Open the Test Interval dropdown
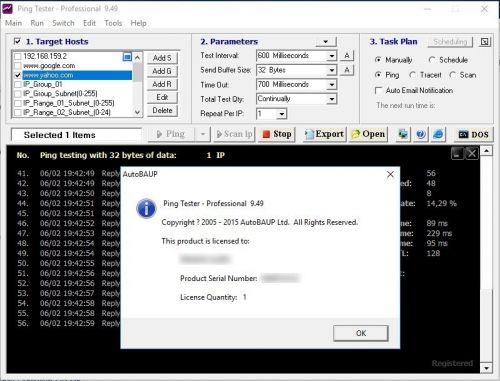The width and height of the screenshot is (500, 381). 331,56
